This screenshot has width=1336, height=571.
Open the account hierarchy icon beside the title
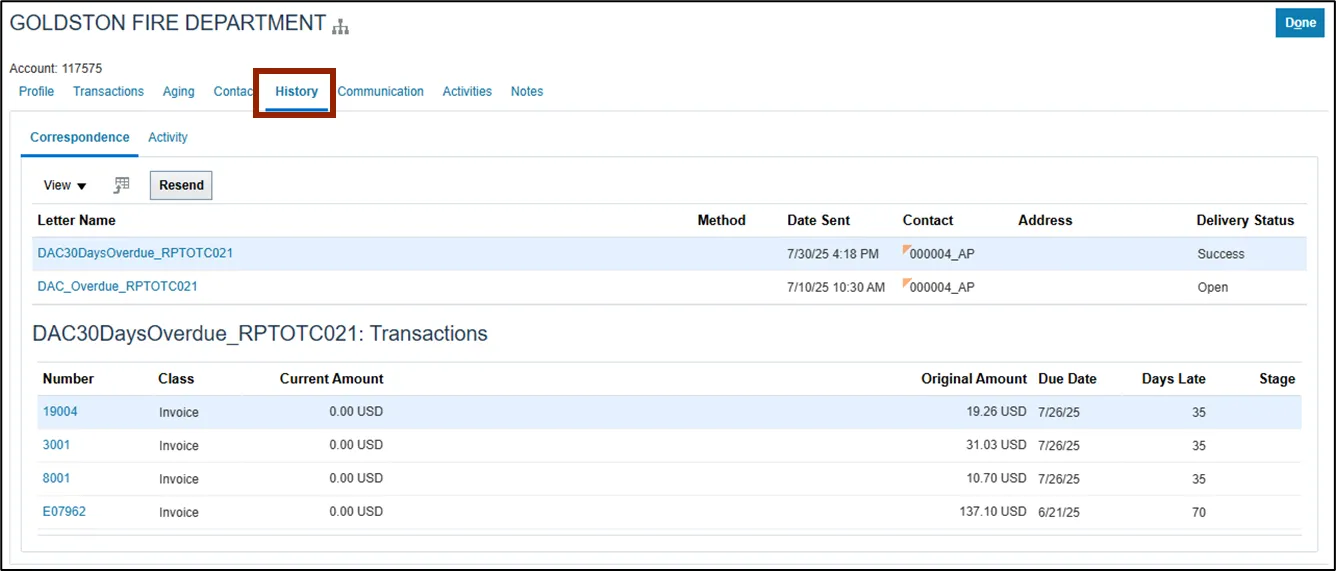pos(341,27)
